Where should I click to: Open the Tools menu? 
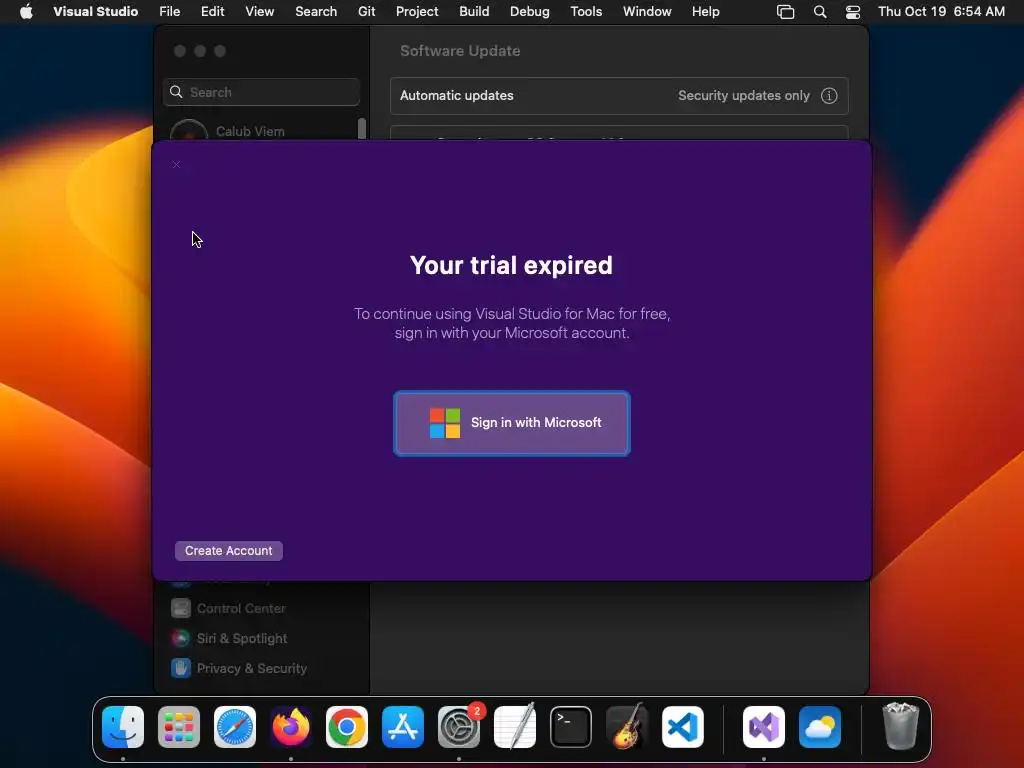(586, 11)
